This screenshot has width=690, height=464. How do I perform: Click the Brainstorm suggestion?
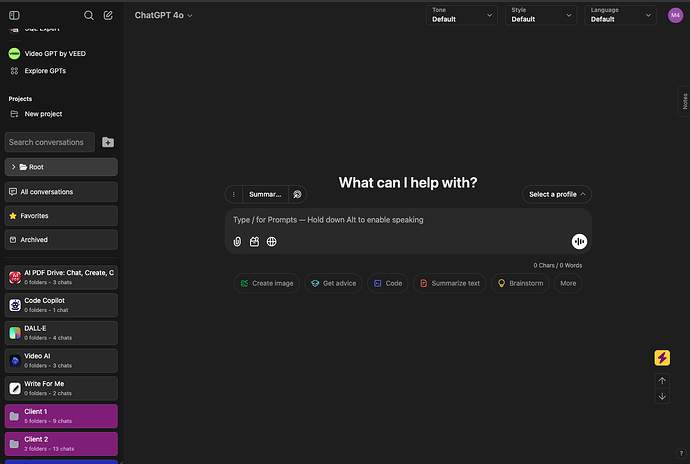520,283
